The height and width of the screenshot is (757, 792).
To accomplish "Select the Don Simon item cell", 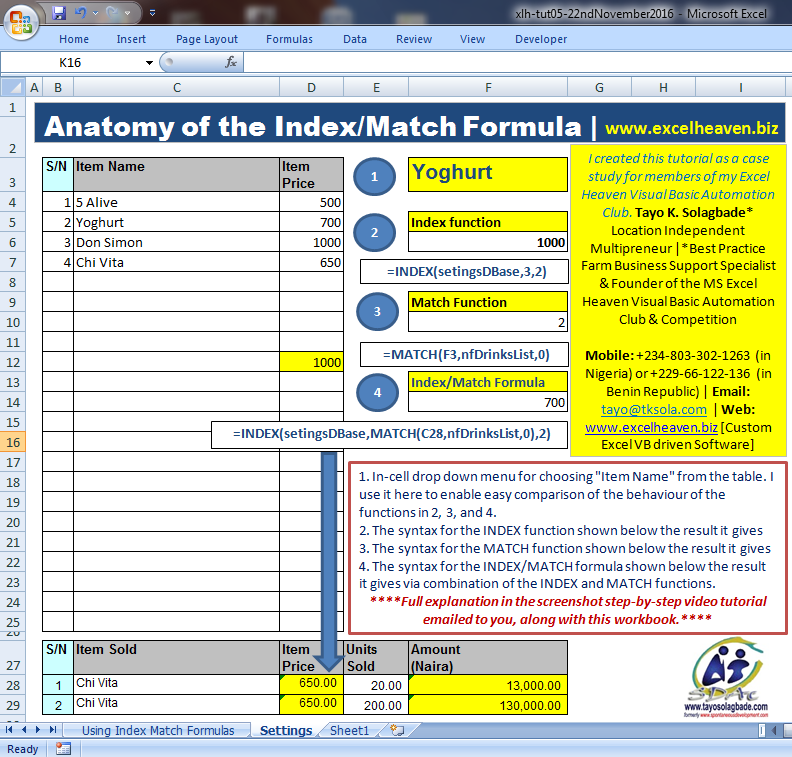I will pyautogui.click(x=176, y=242).
